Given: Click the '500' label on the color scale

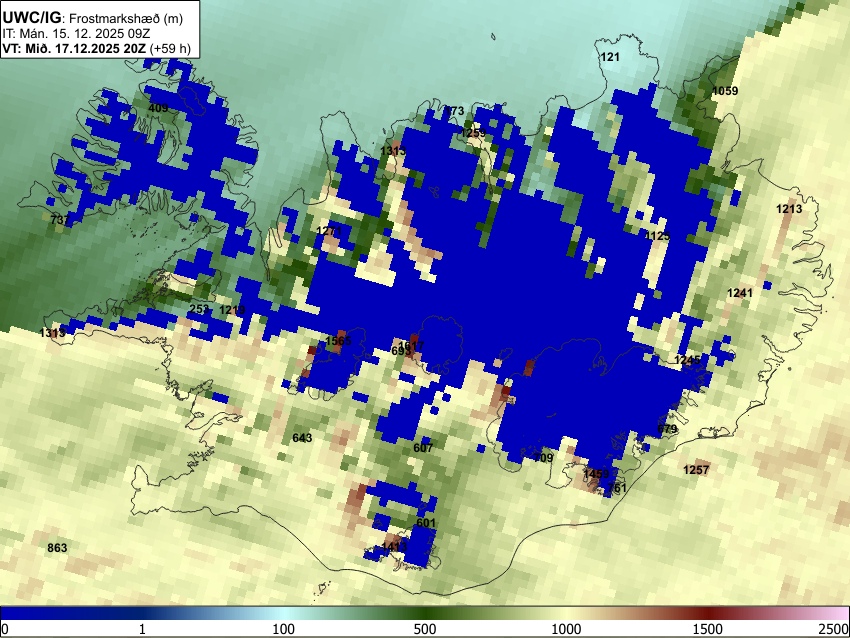Looking at the screenshot, I should pyautogui.click(x=425, y=629).
